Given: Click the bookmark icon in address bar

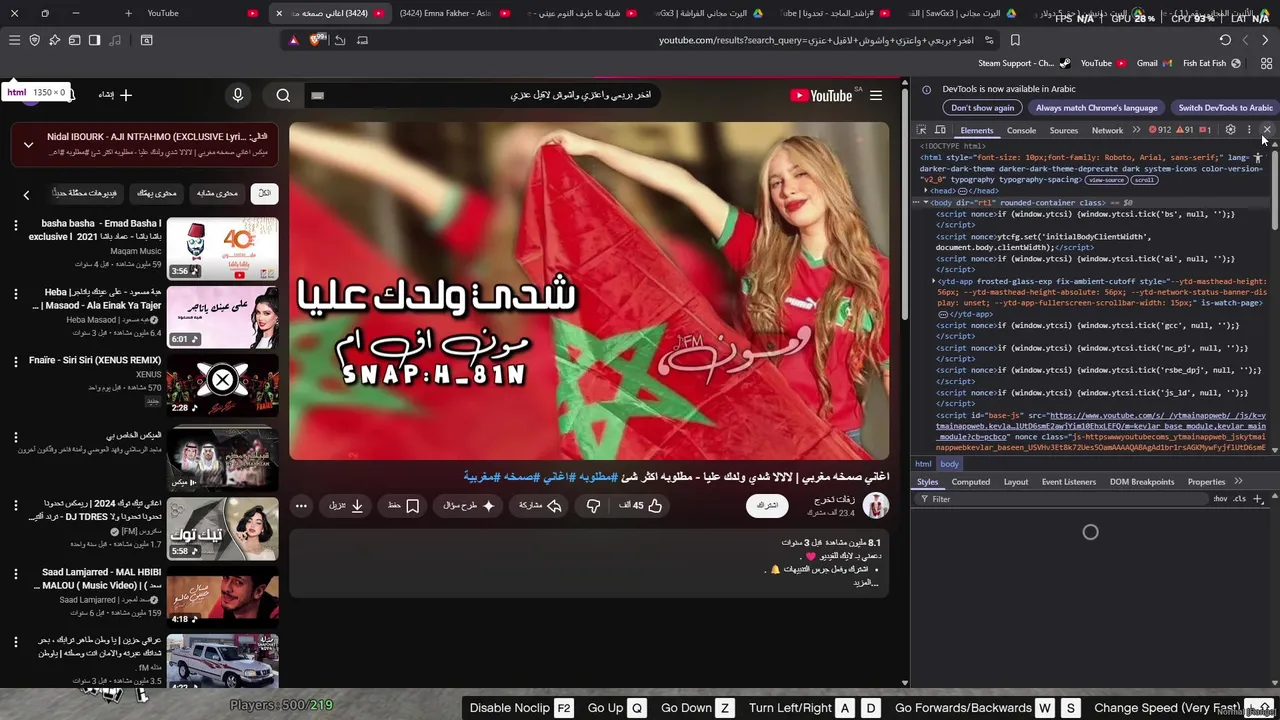Looking at the screenshot, I should coord(1015,40).
